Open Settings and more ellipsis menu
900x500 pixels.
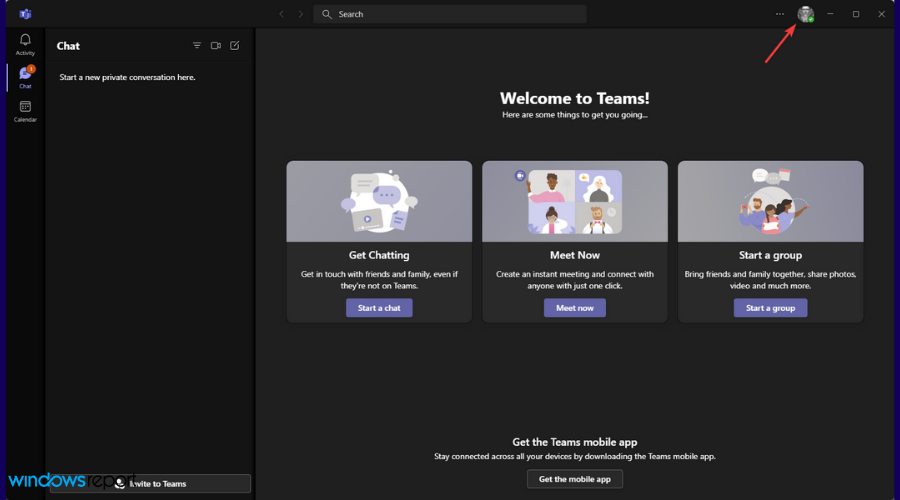pyautogui.click(x=779, y=14)
